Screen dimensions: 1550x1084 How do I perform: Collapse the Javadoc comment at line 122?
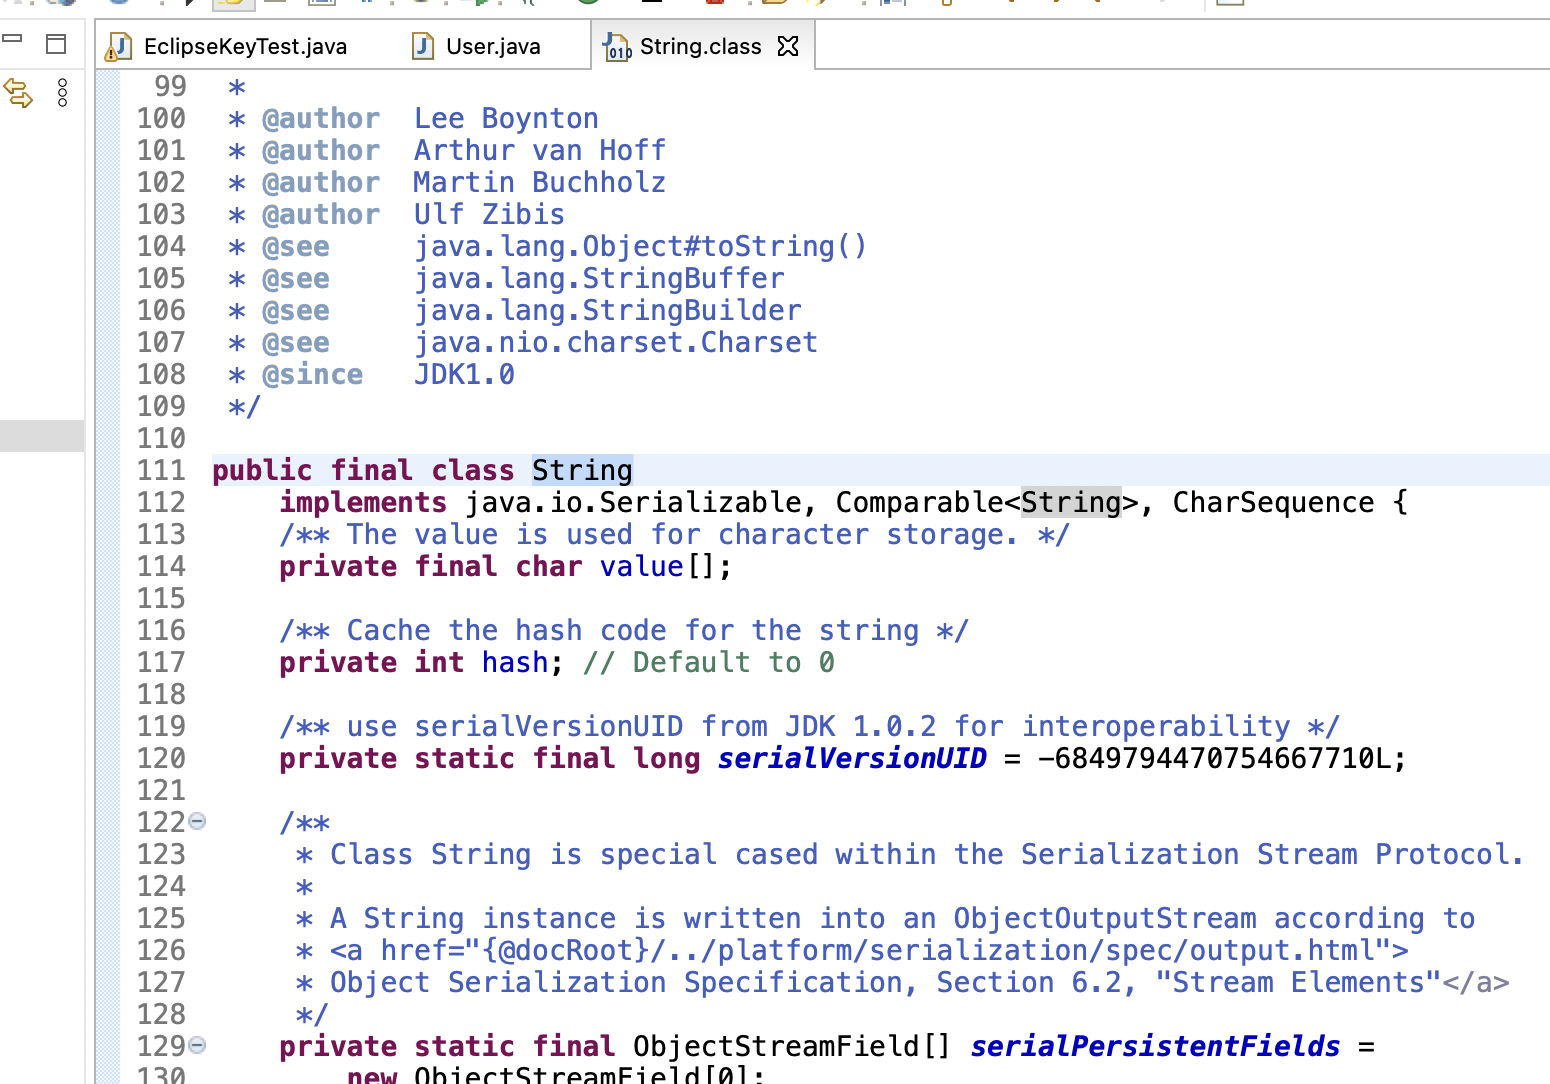(x=198, y=821)
